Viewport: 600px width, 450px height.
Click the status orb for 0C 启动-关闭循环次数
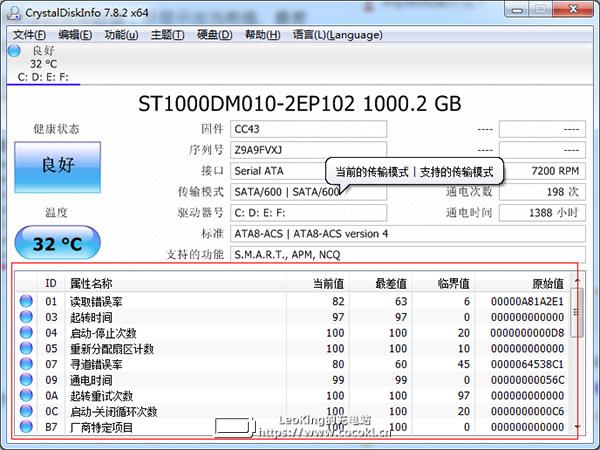(x=26, y=411)
